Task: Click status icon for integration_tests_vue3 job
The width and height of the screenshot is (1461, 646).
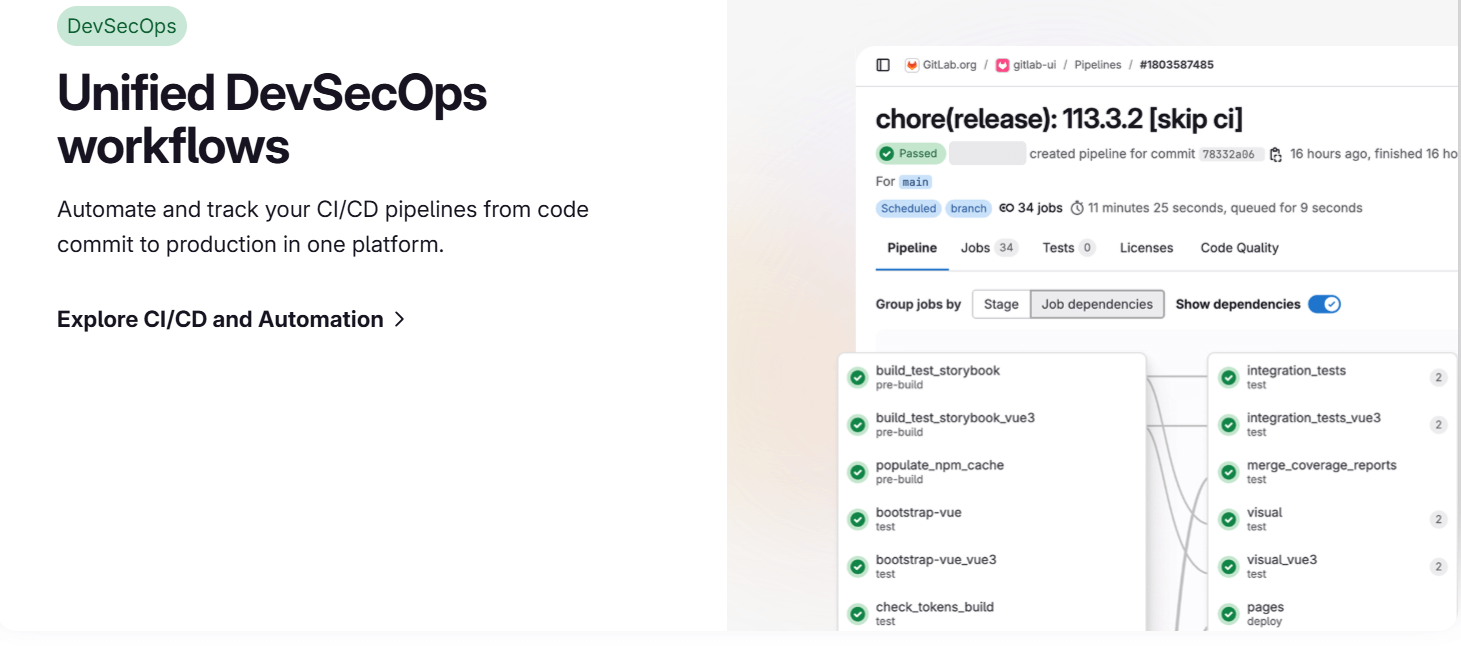Action: tap(1229, 425)
